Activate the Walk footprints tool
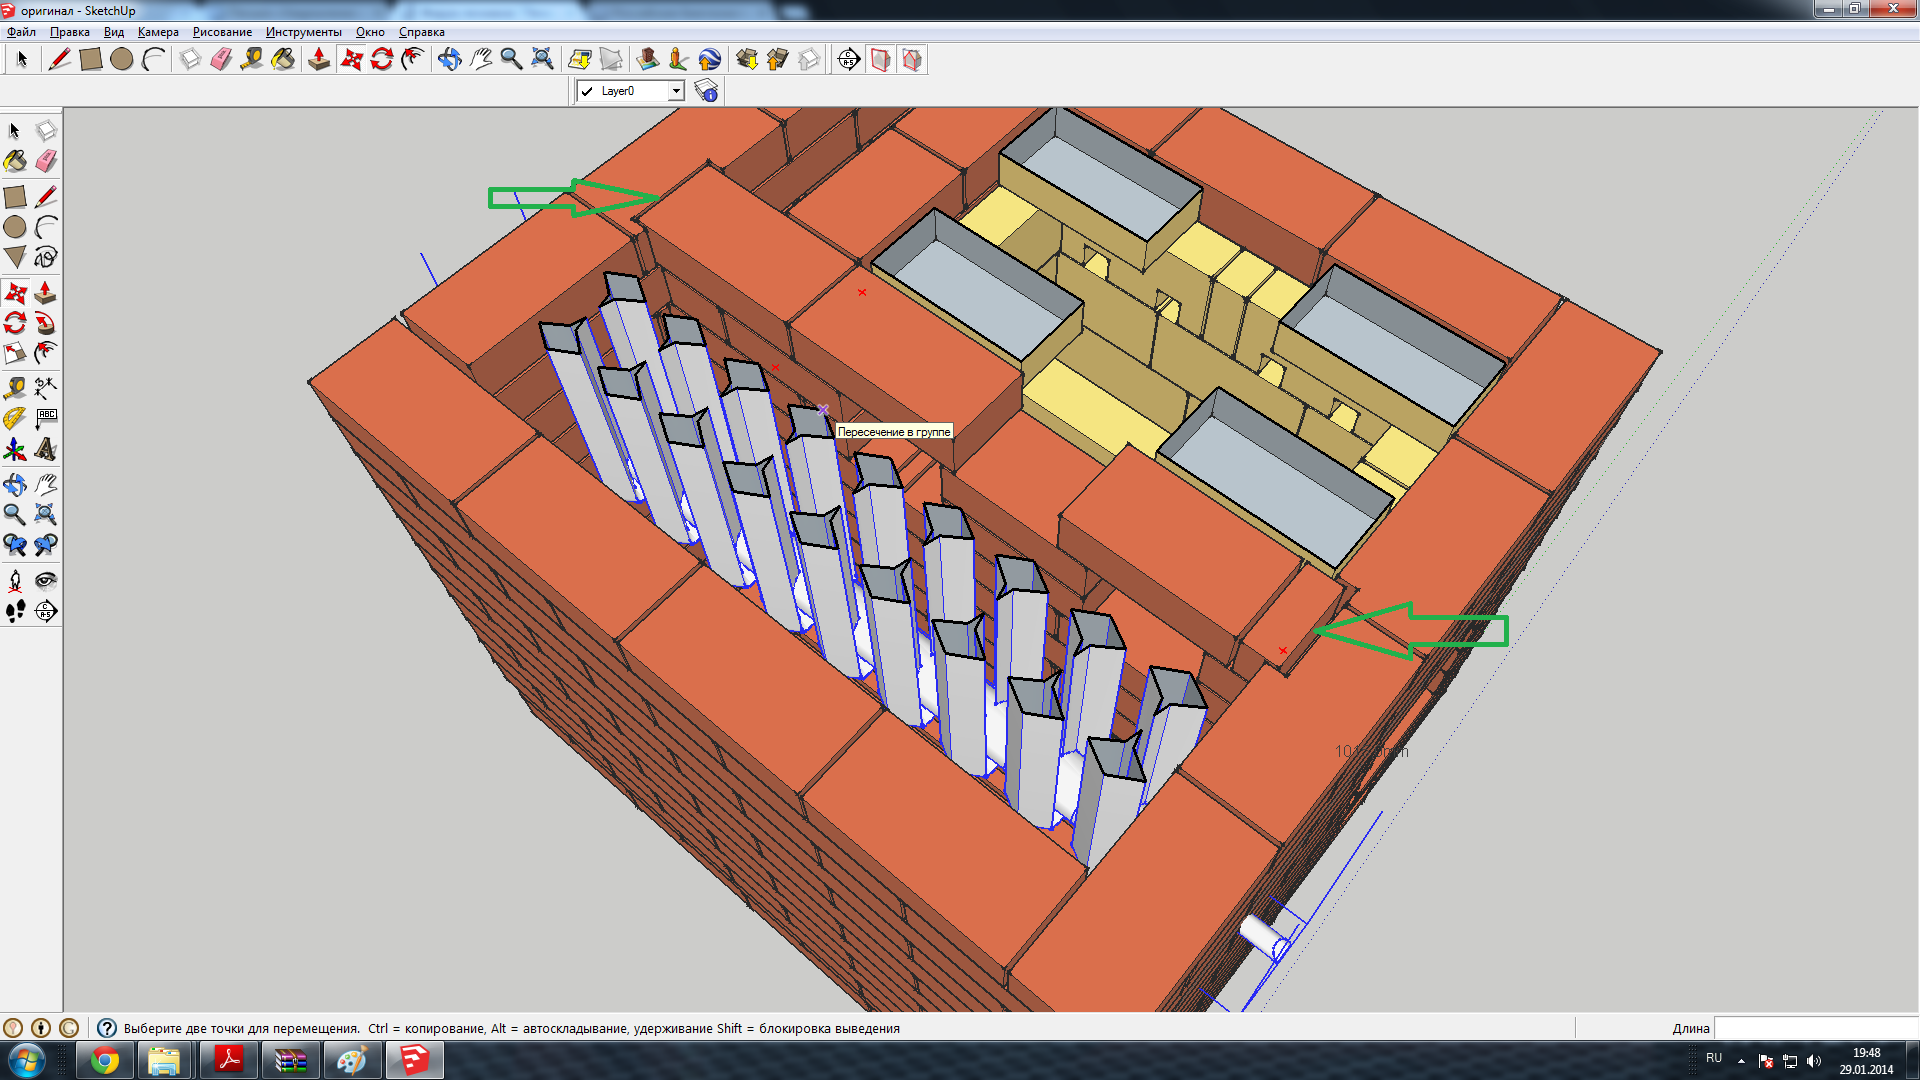Image resolution: width=1920 pixels, height=1080 pixels. 15,611
